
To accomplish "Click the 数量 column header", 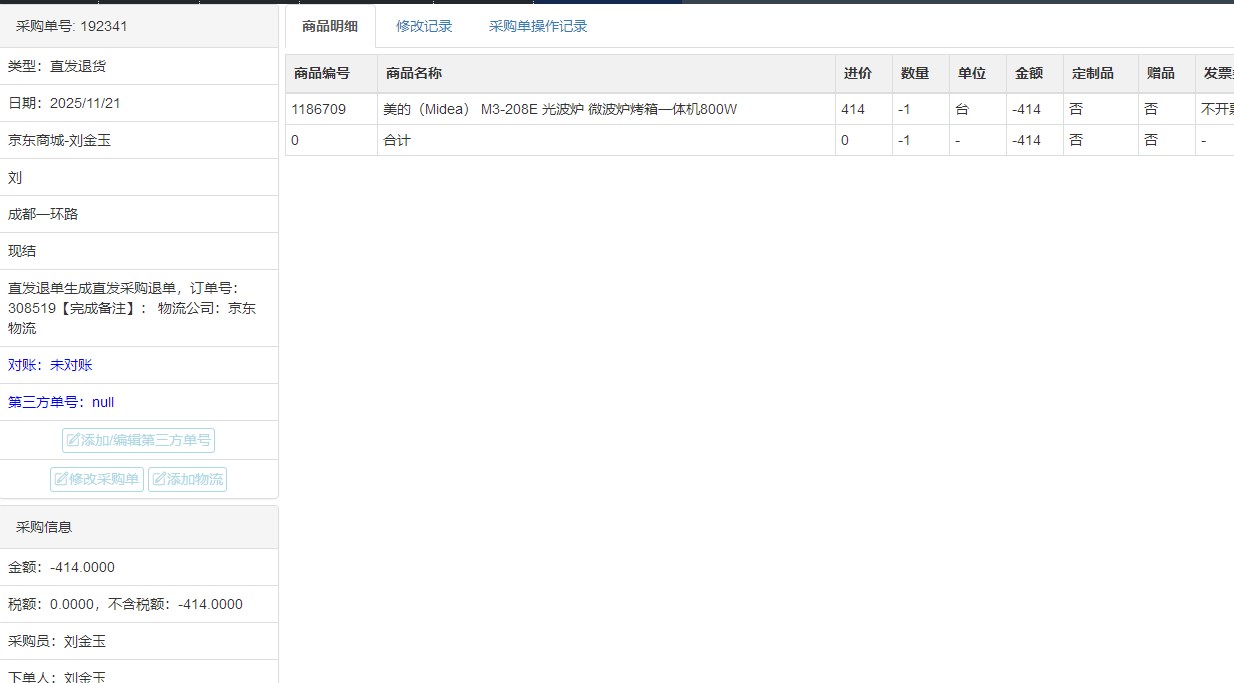I will coord(915,73).
